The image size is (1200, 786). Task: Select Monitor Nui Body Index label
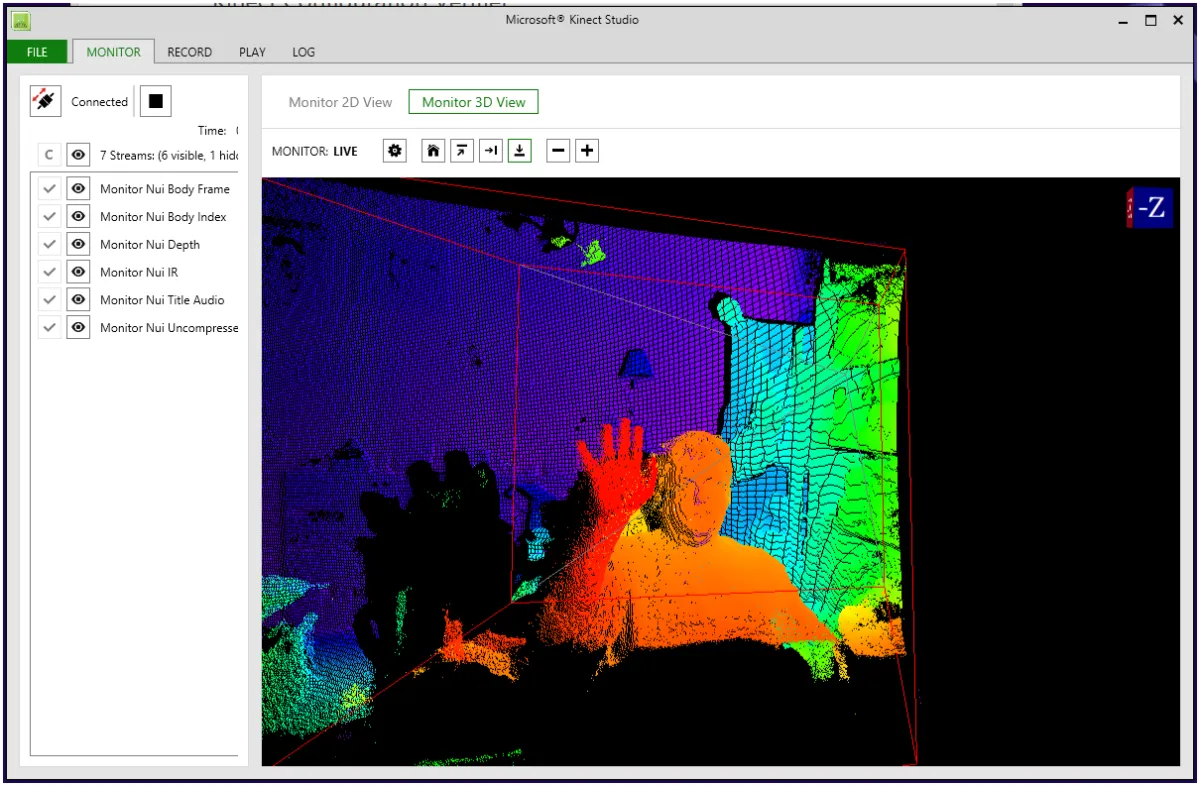pos(163,216)
